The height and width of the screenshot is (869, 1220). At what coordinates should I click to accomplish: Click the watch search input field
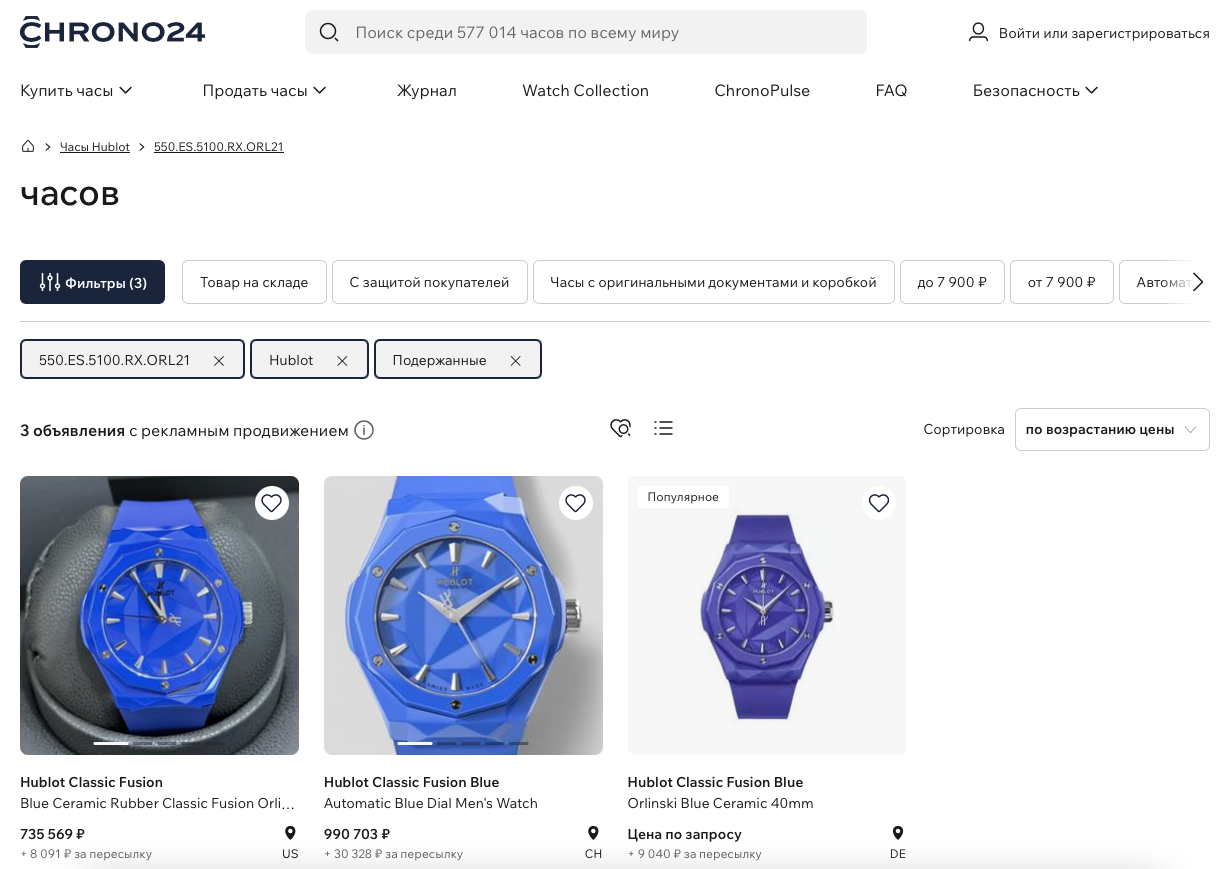tap(600, 33)
